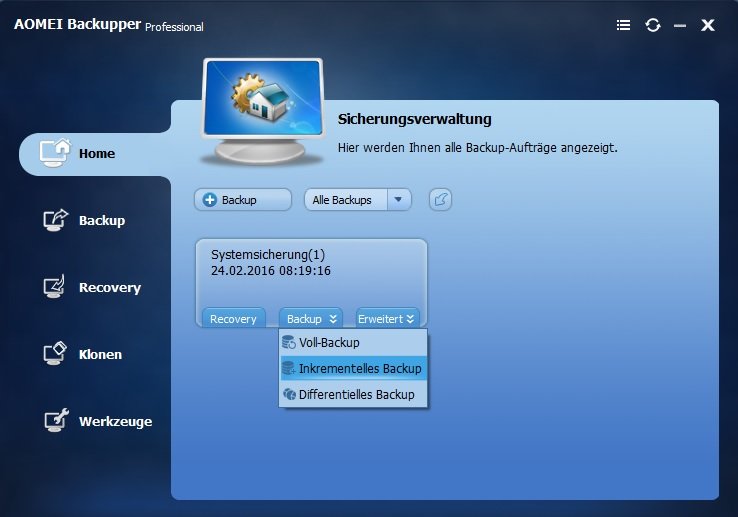The width and height of the screenshot is (738, 517).
Task: Close the AOMEI Backupper window
Action: (708, 25)
